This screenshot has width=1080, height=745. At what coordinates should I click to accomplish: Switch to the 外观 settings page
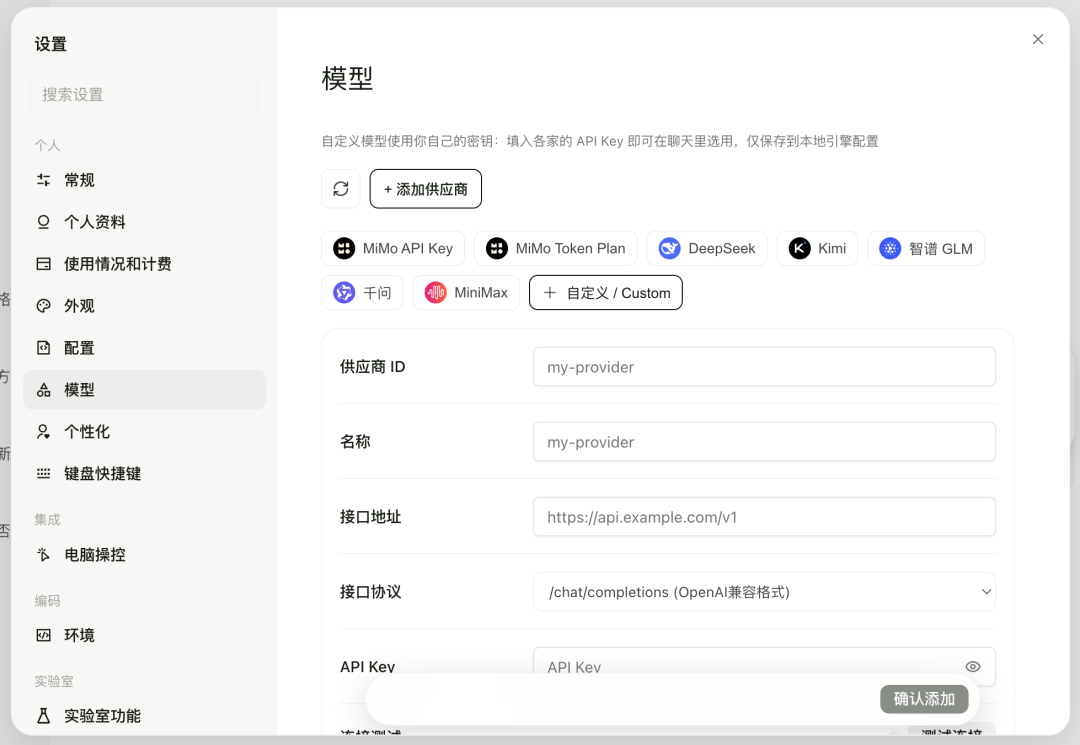click(x=144, y=306)
